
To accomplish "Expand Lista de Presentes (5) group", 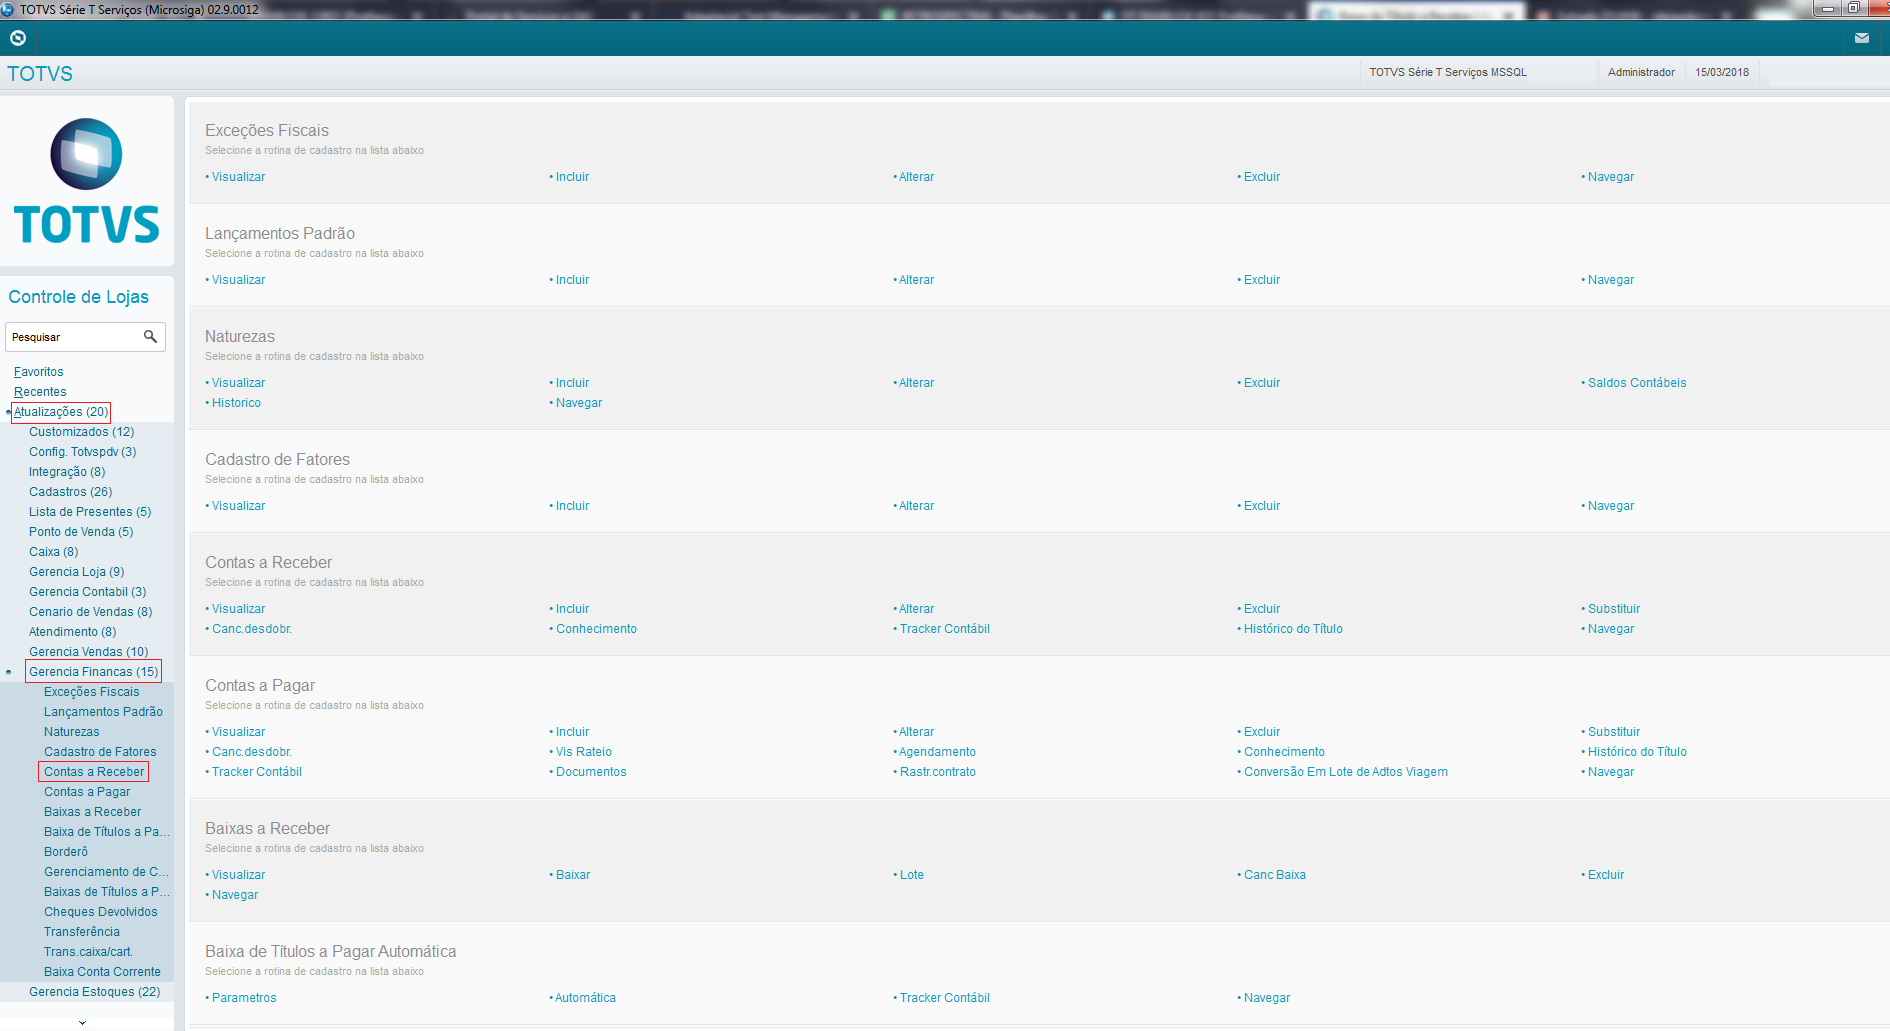I will [x=90, y=512].
